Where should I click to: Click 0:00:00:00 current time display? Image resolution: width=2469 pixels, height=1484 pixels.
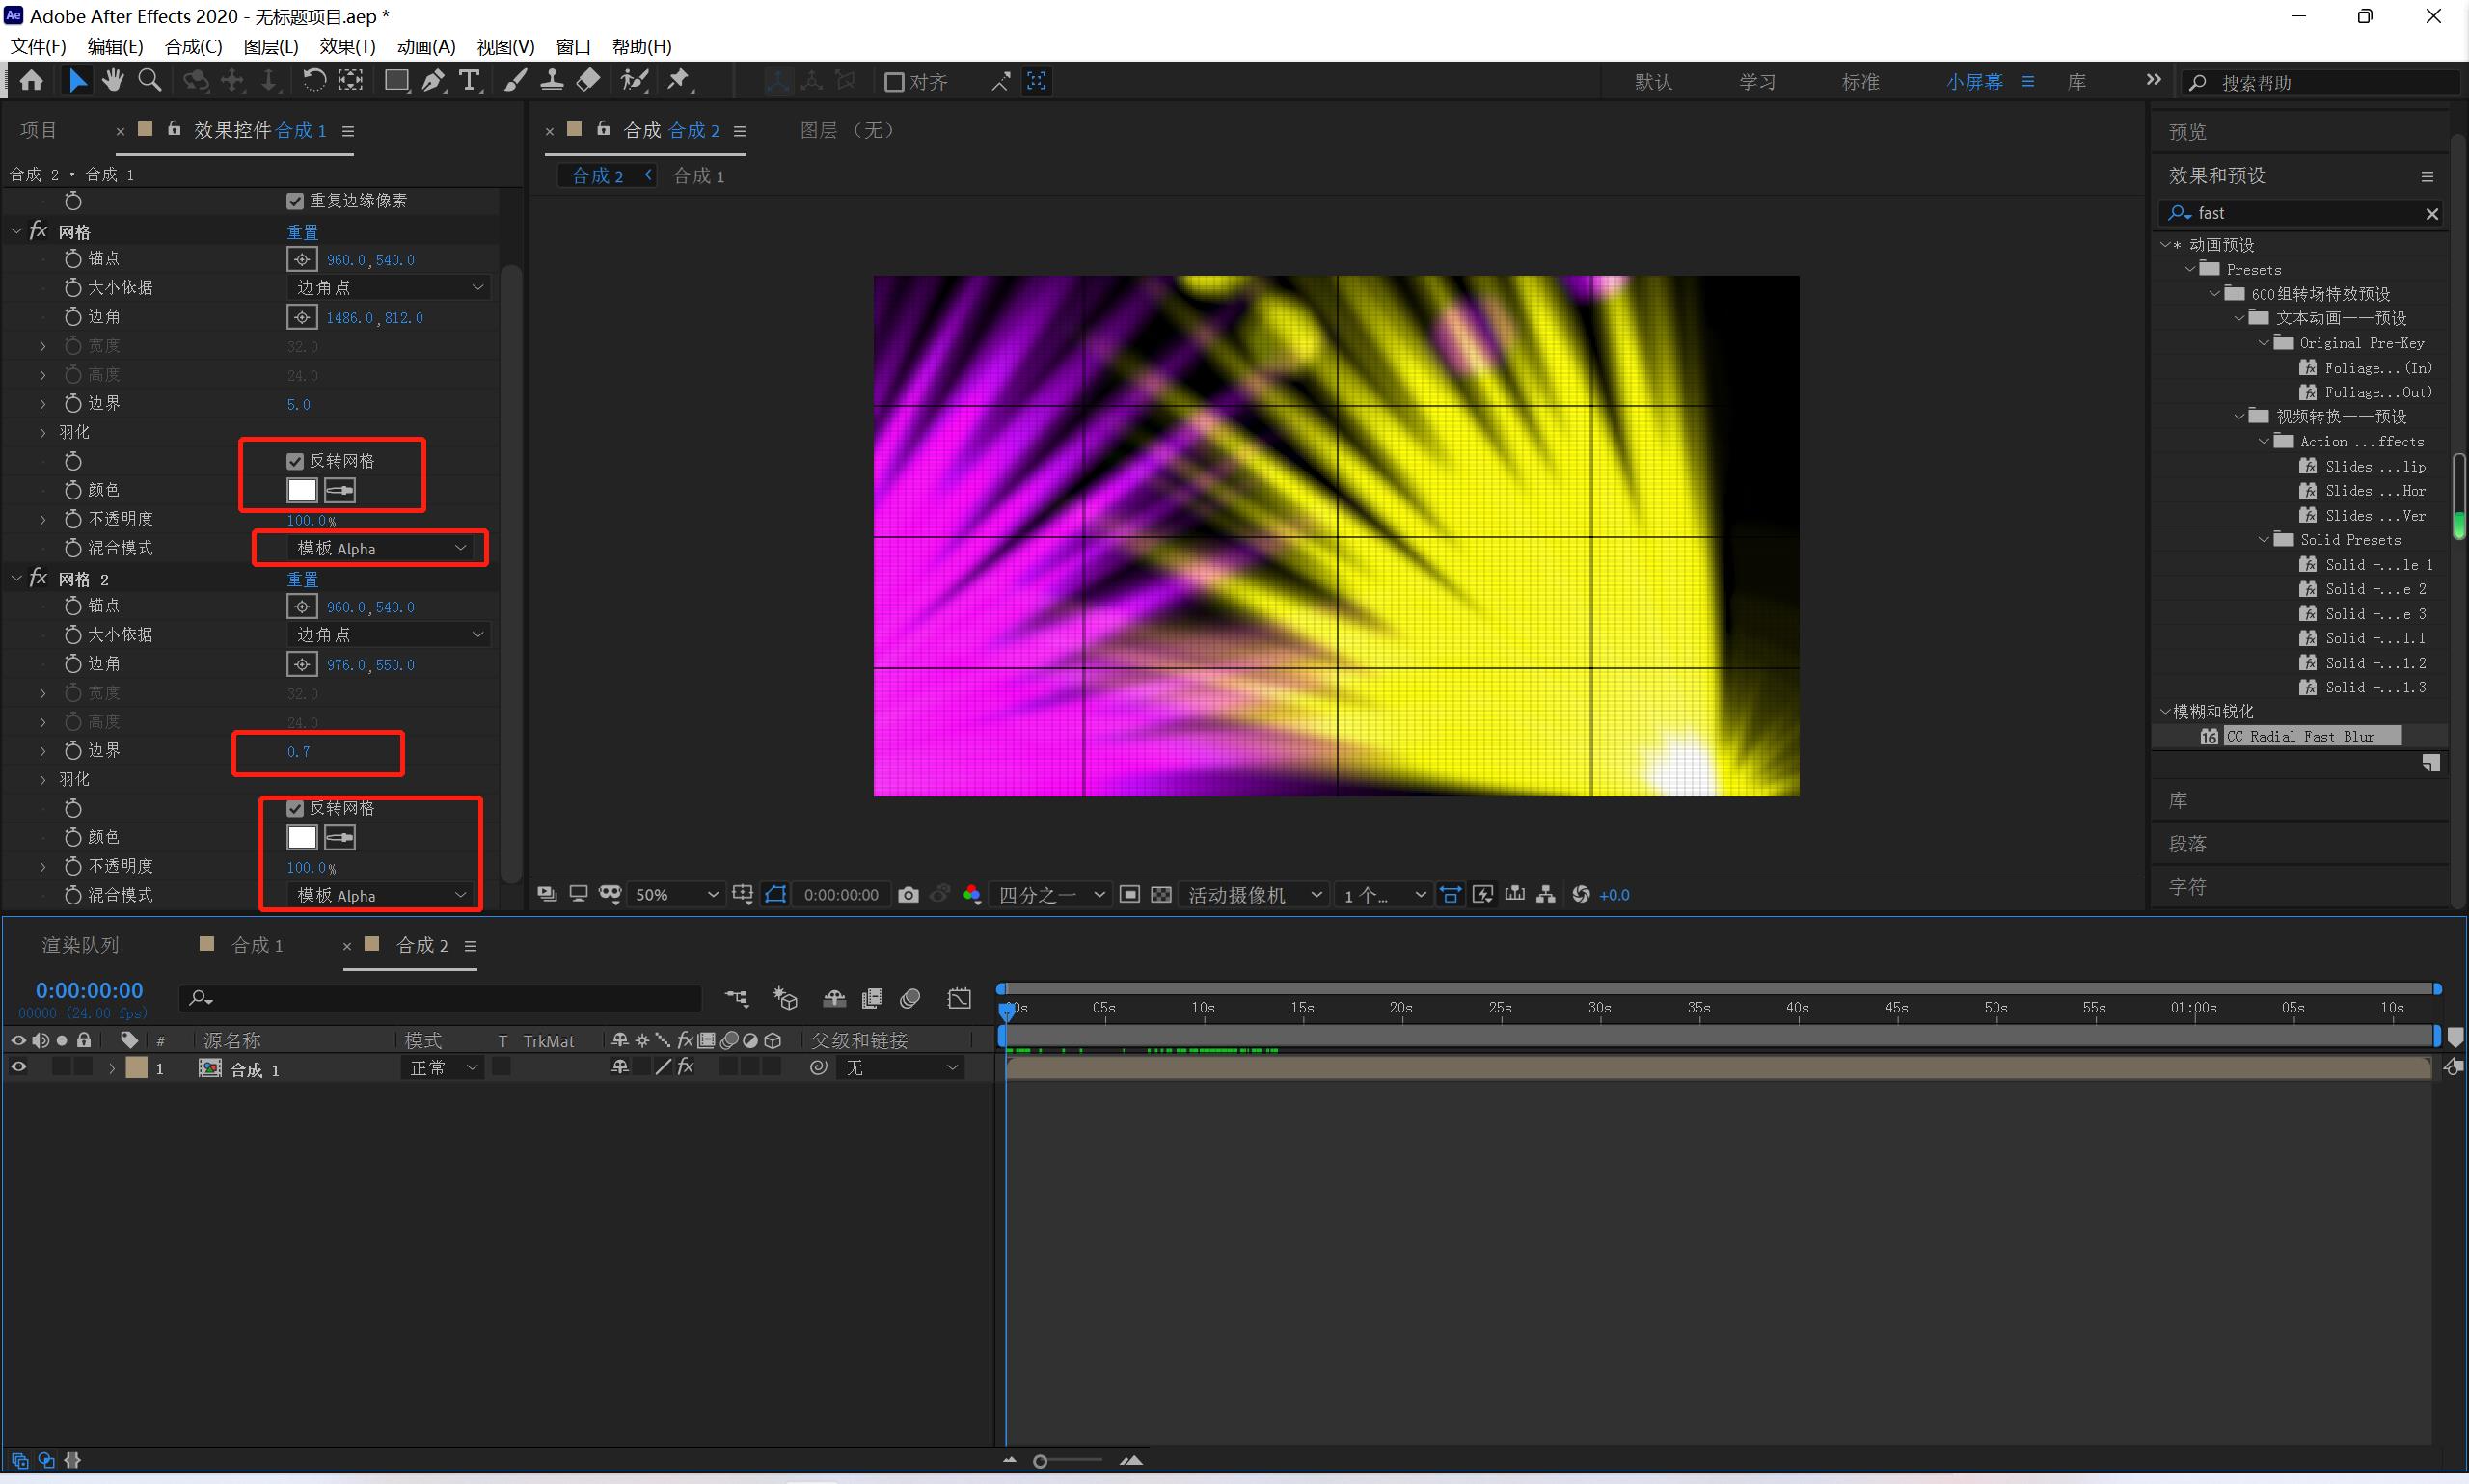point(89,990)
